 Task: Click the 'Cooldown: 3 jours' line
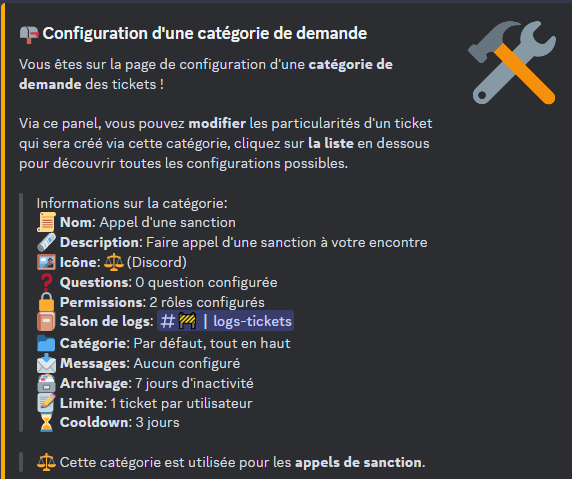120,422
